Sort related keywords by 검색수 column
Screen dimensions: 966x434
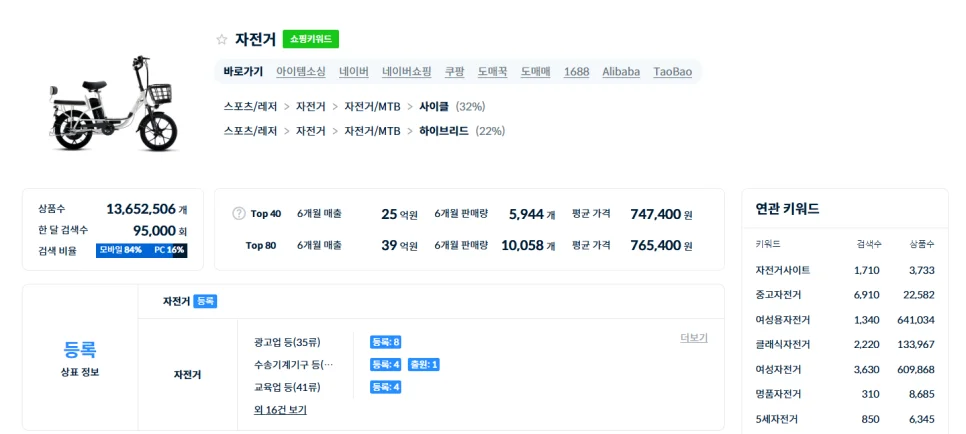(x=868, y=244)
